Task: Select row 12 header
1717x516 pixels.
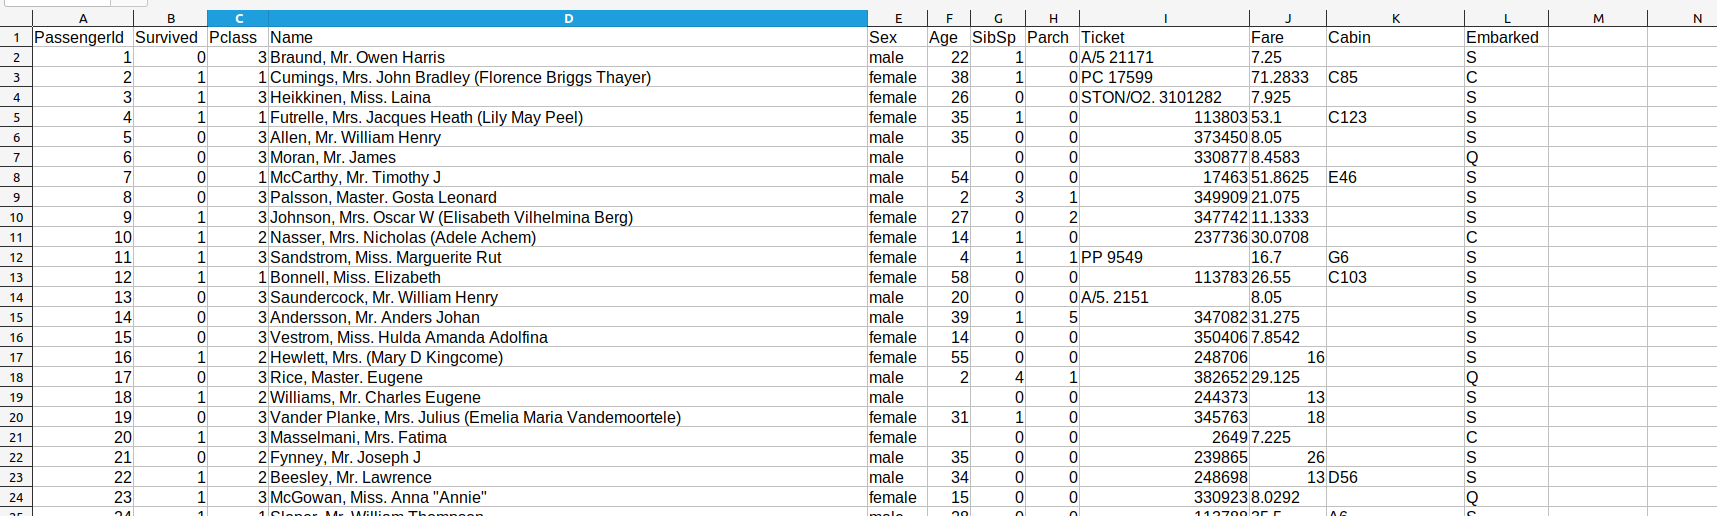Action: click(x=16, y=257)
